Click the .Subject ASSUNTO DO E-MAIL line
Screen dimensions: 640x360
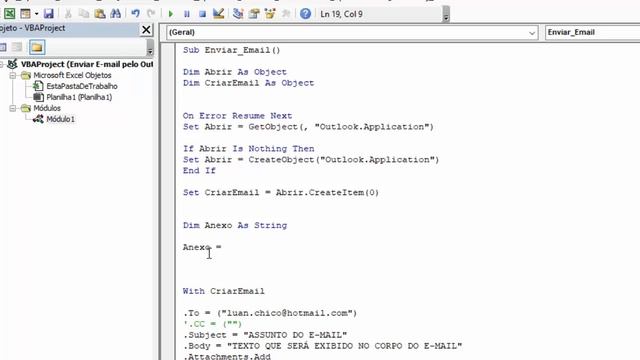point(264,335)
